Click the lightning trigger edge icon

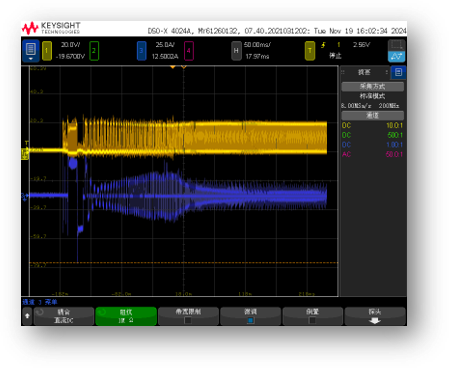[323, 45]
